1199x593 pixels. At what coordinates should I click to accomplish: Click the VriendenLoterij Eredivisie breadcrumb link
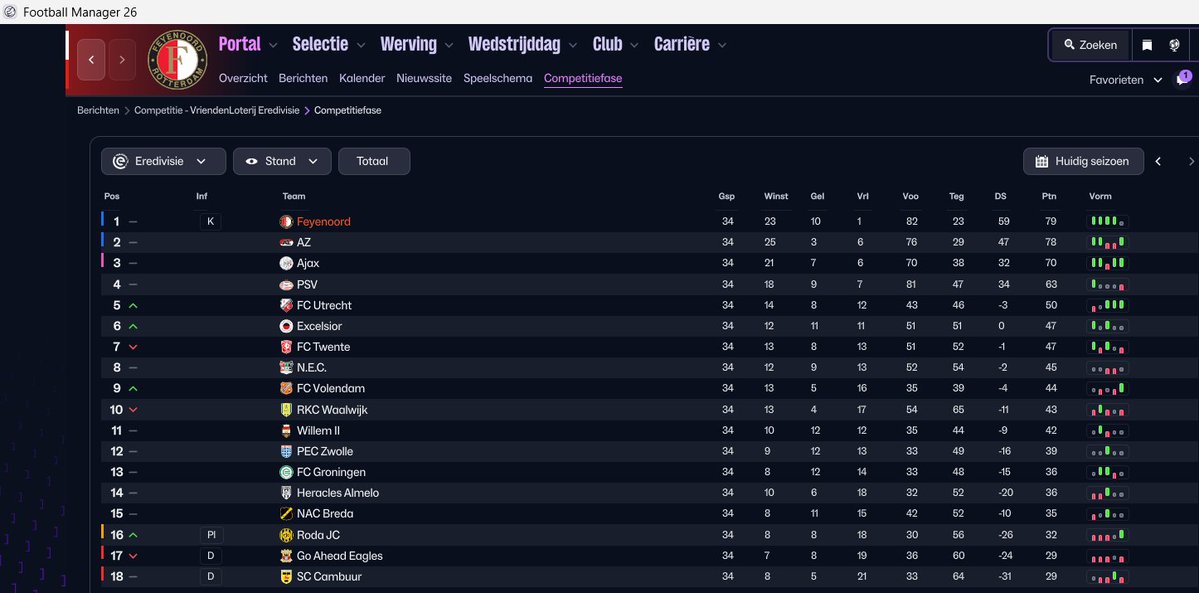(x=216, y=110)
